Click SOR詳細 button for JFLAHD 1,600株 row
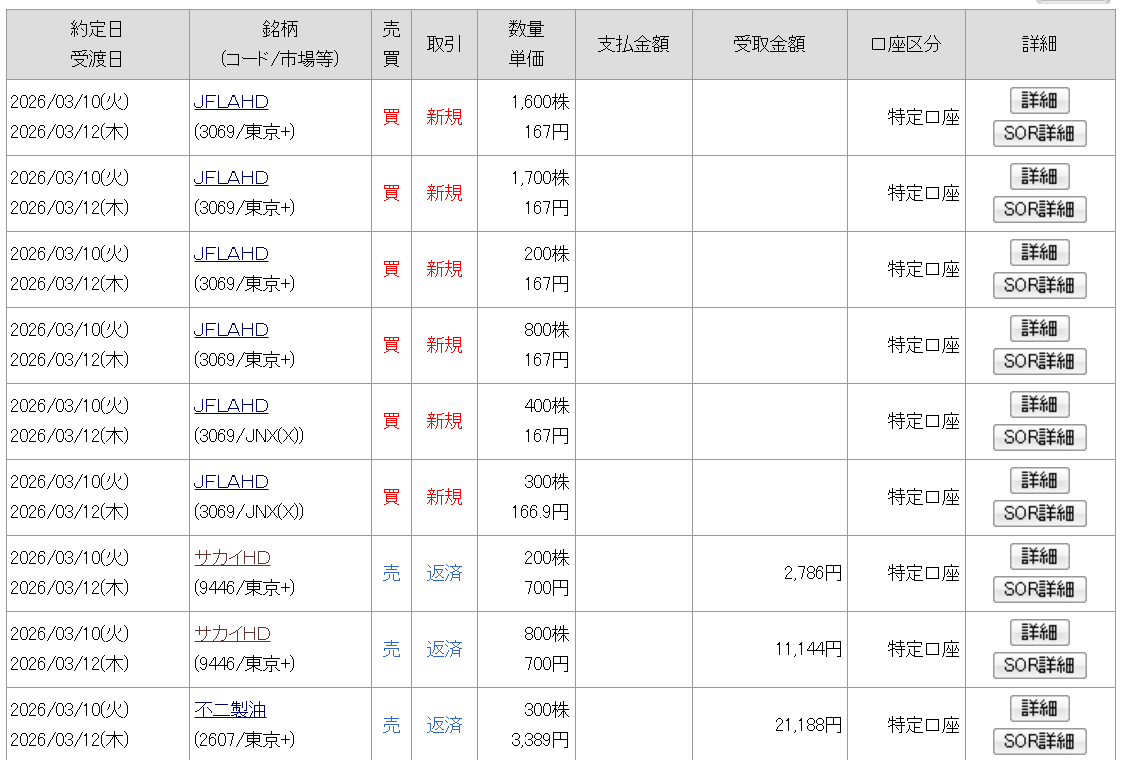This screenshot has width=1122, height=760. point(1039,134)
